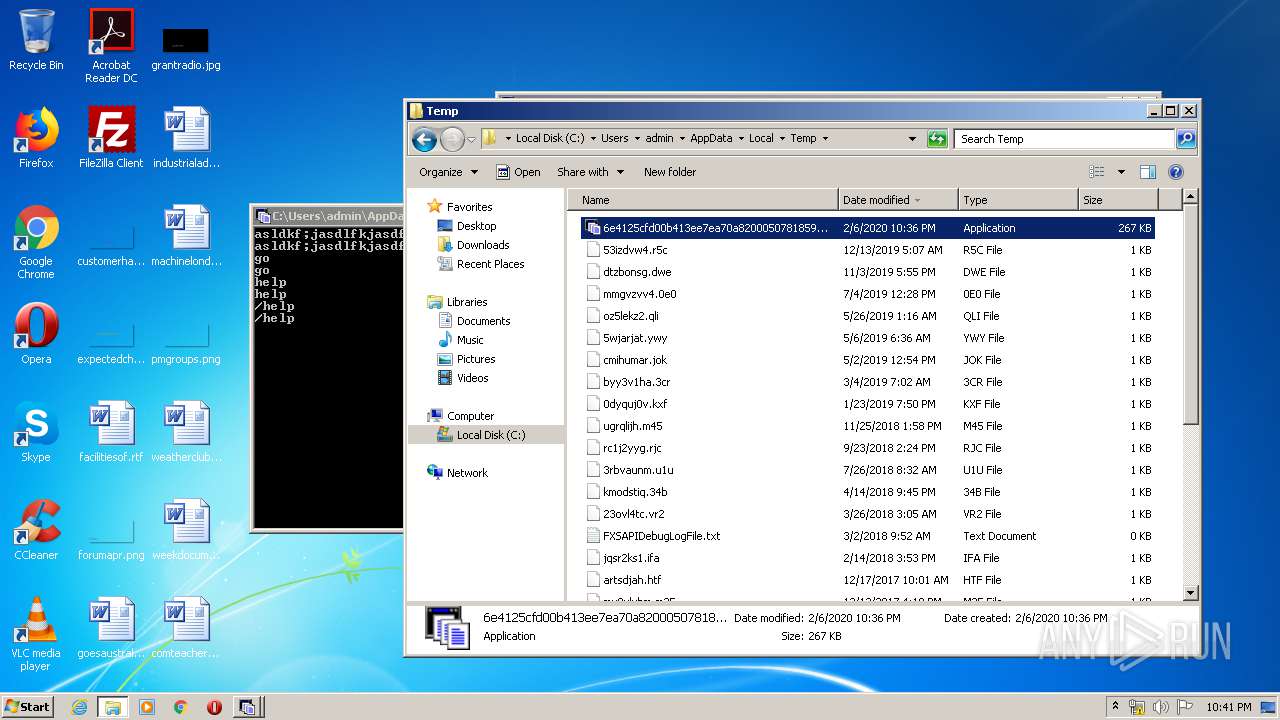This screenshot has width=1280, height=720.
Task: Launch Firefox from the desktop
Action: click(36, 138)
